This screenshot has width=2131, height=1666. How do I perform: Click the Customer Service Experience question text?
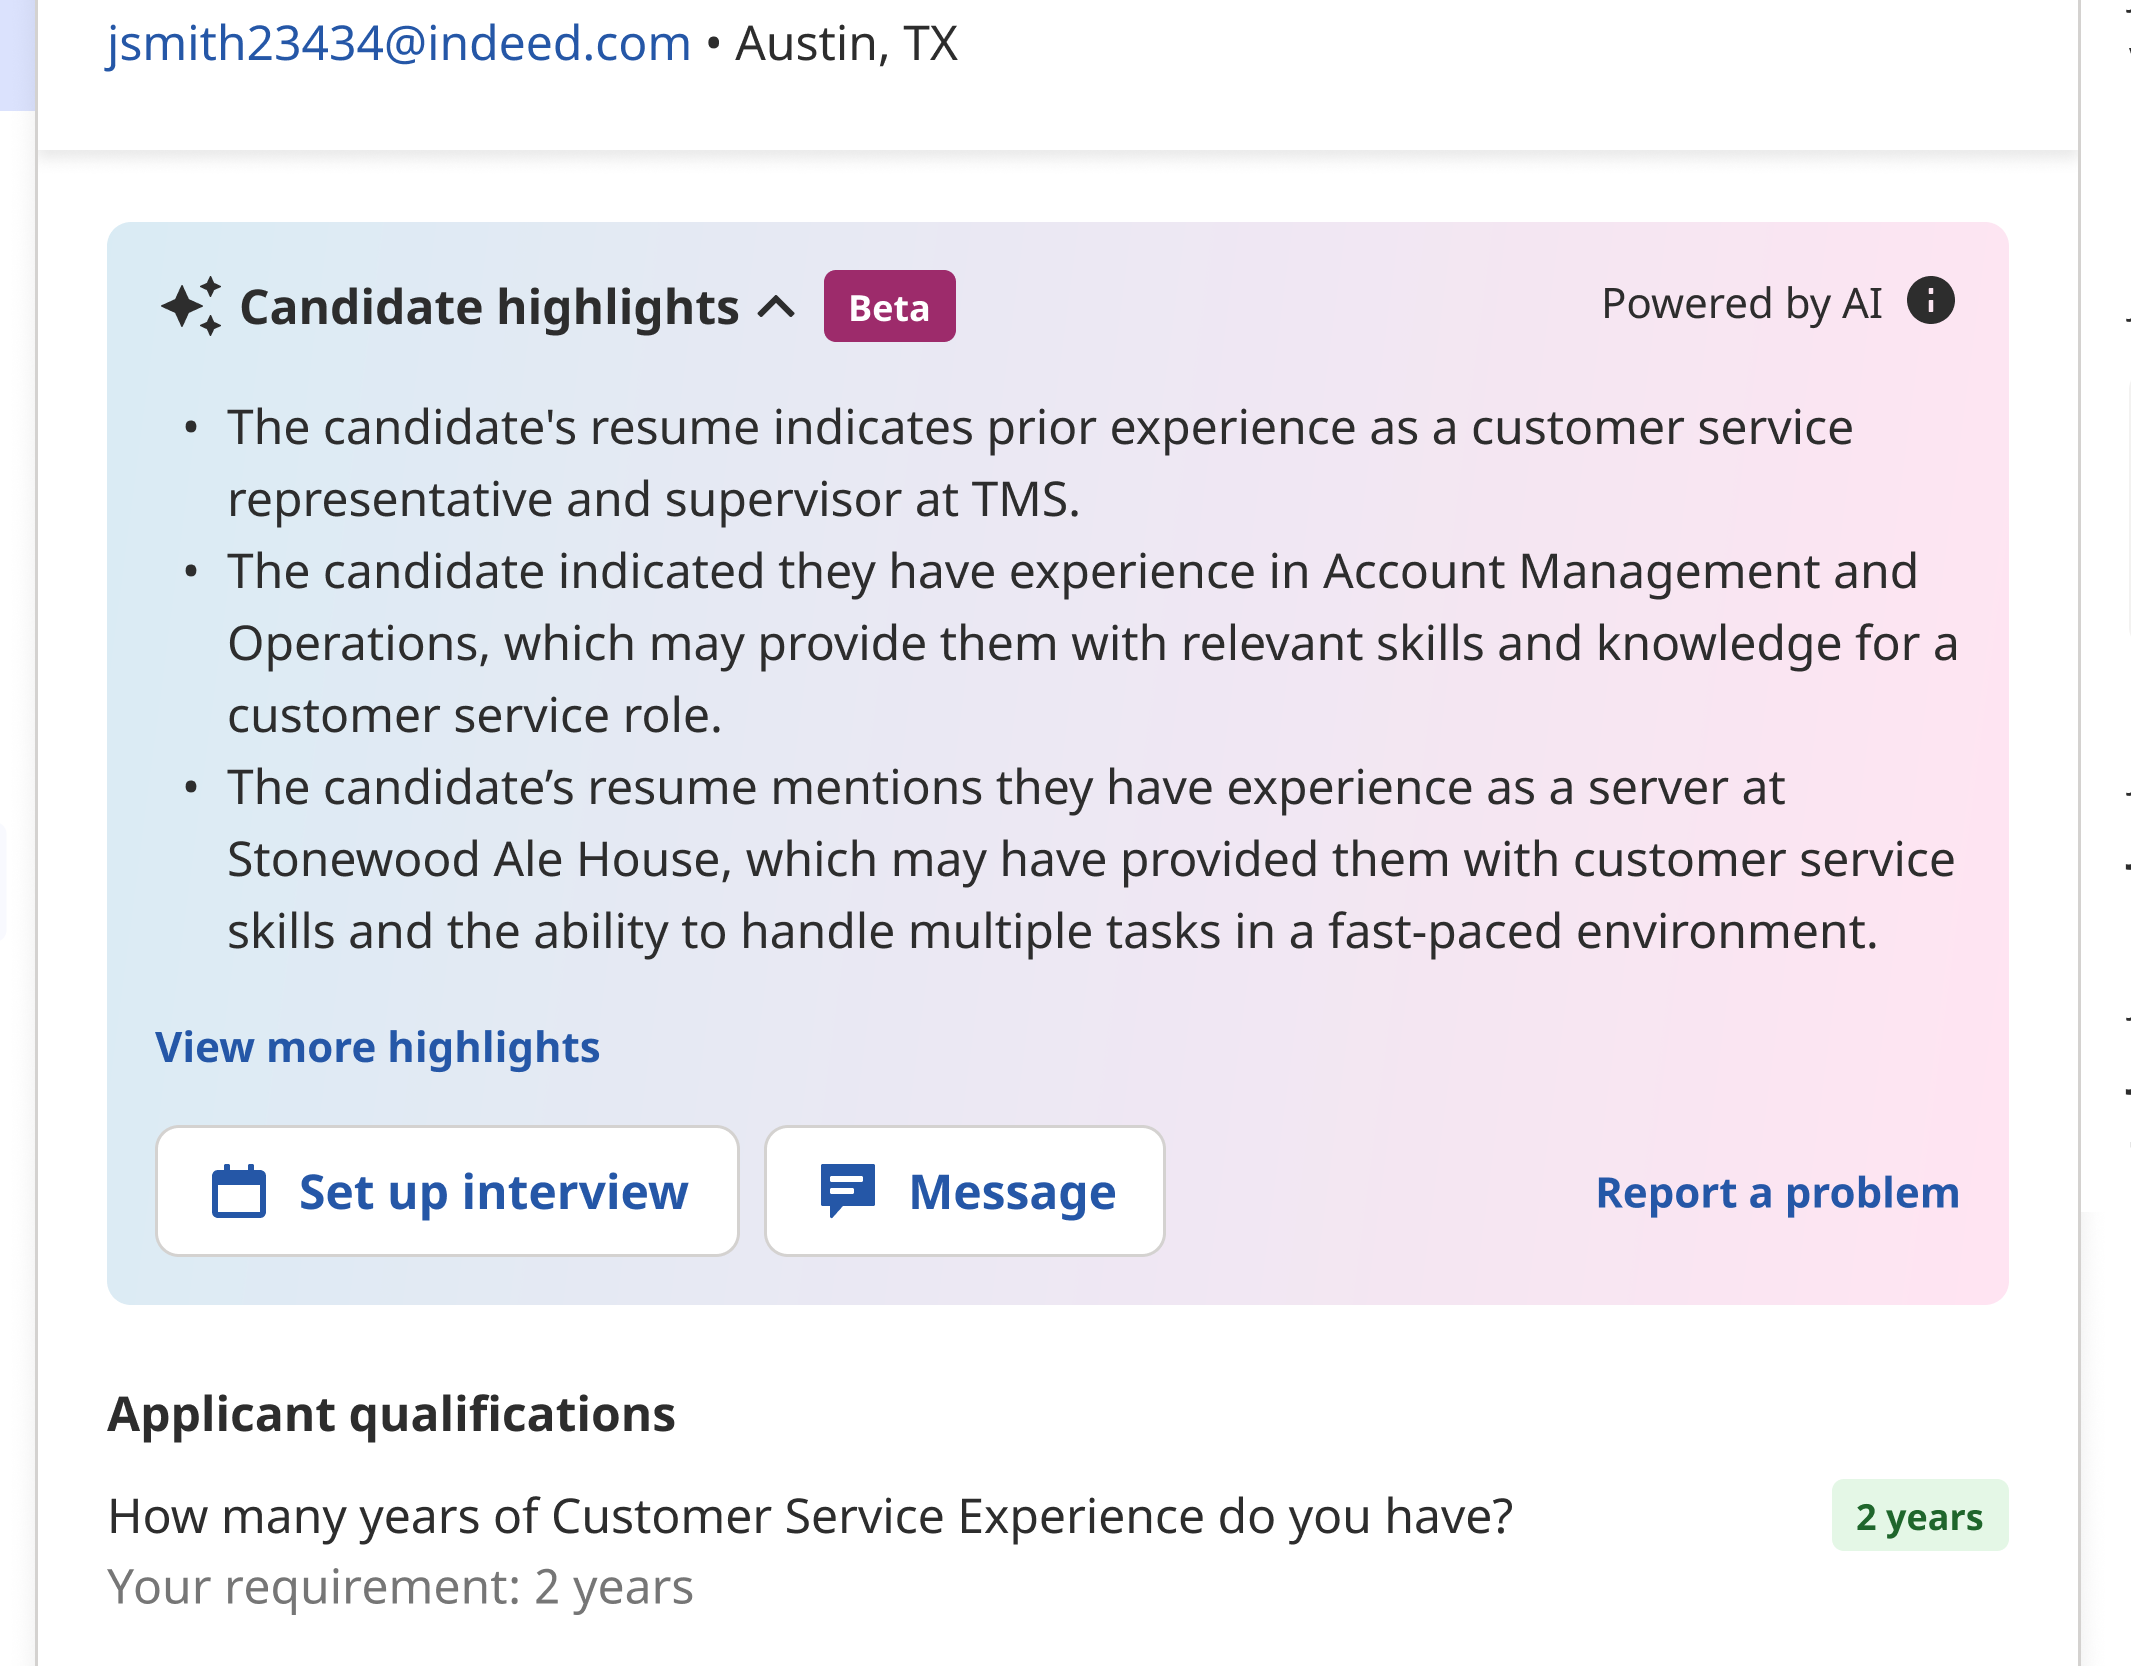coord(810,1516)
